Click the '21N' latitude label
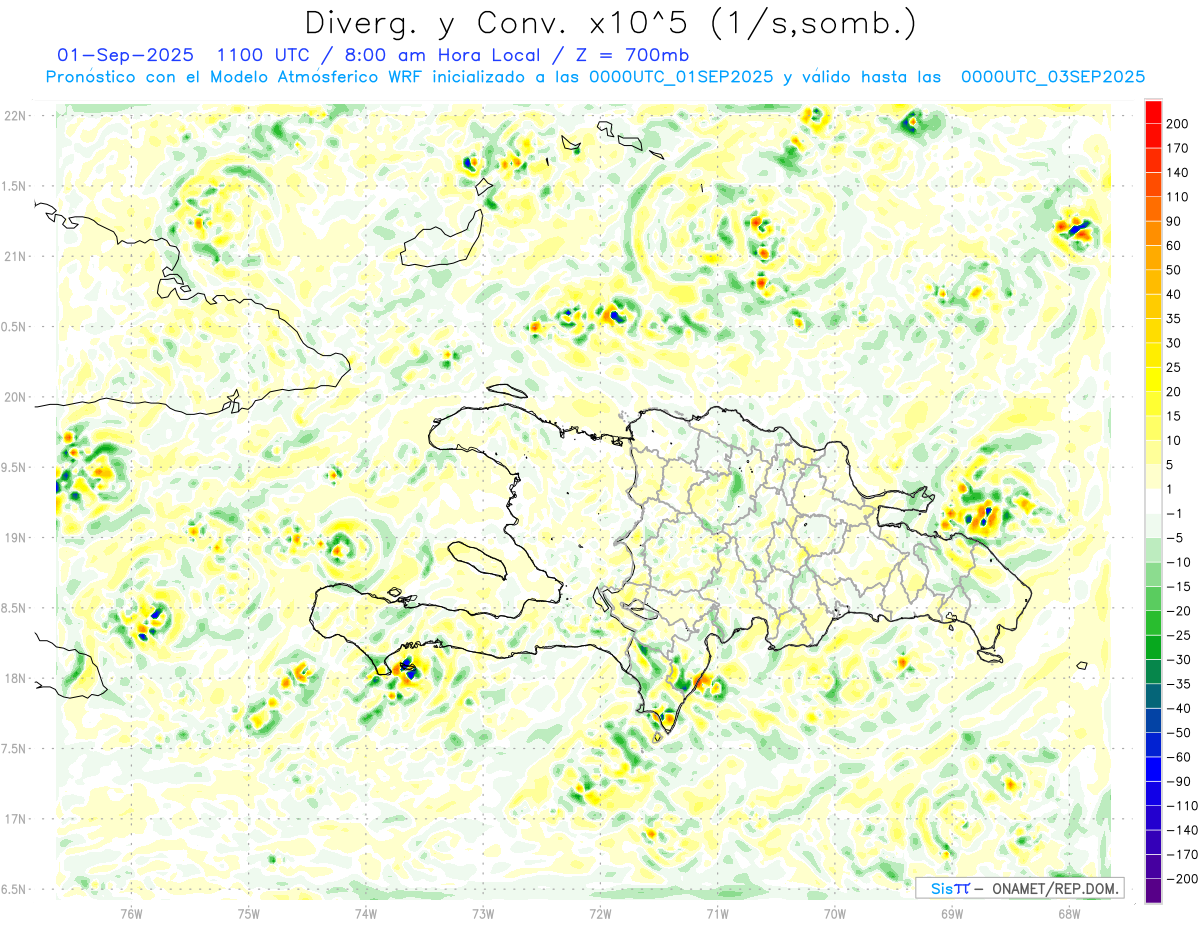This screenshot has height=927, width=1200. pyautogui.click(x=15, y=256)
